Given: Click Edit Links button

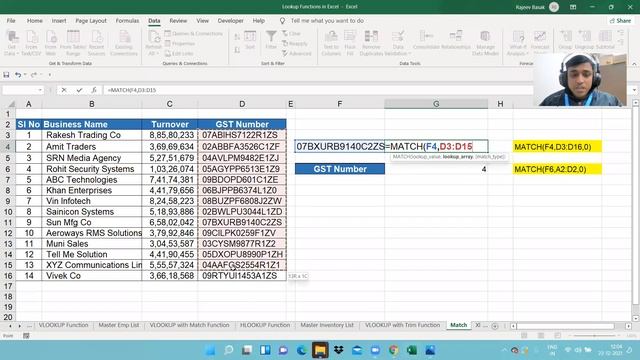Looking at the screenshot, I should point(179,53).
